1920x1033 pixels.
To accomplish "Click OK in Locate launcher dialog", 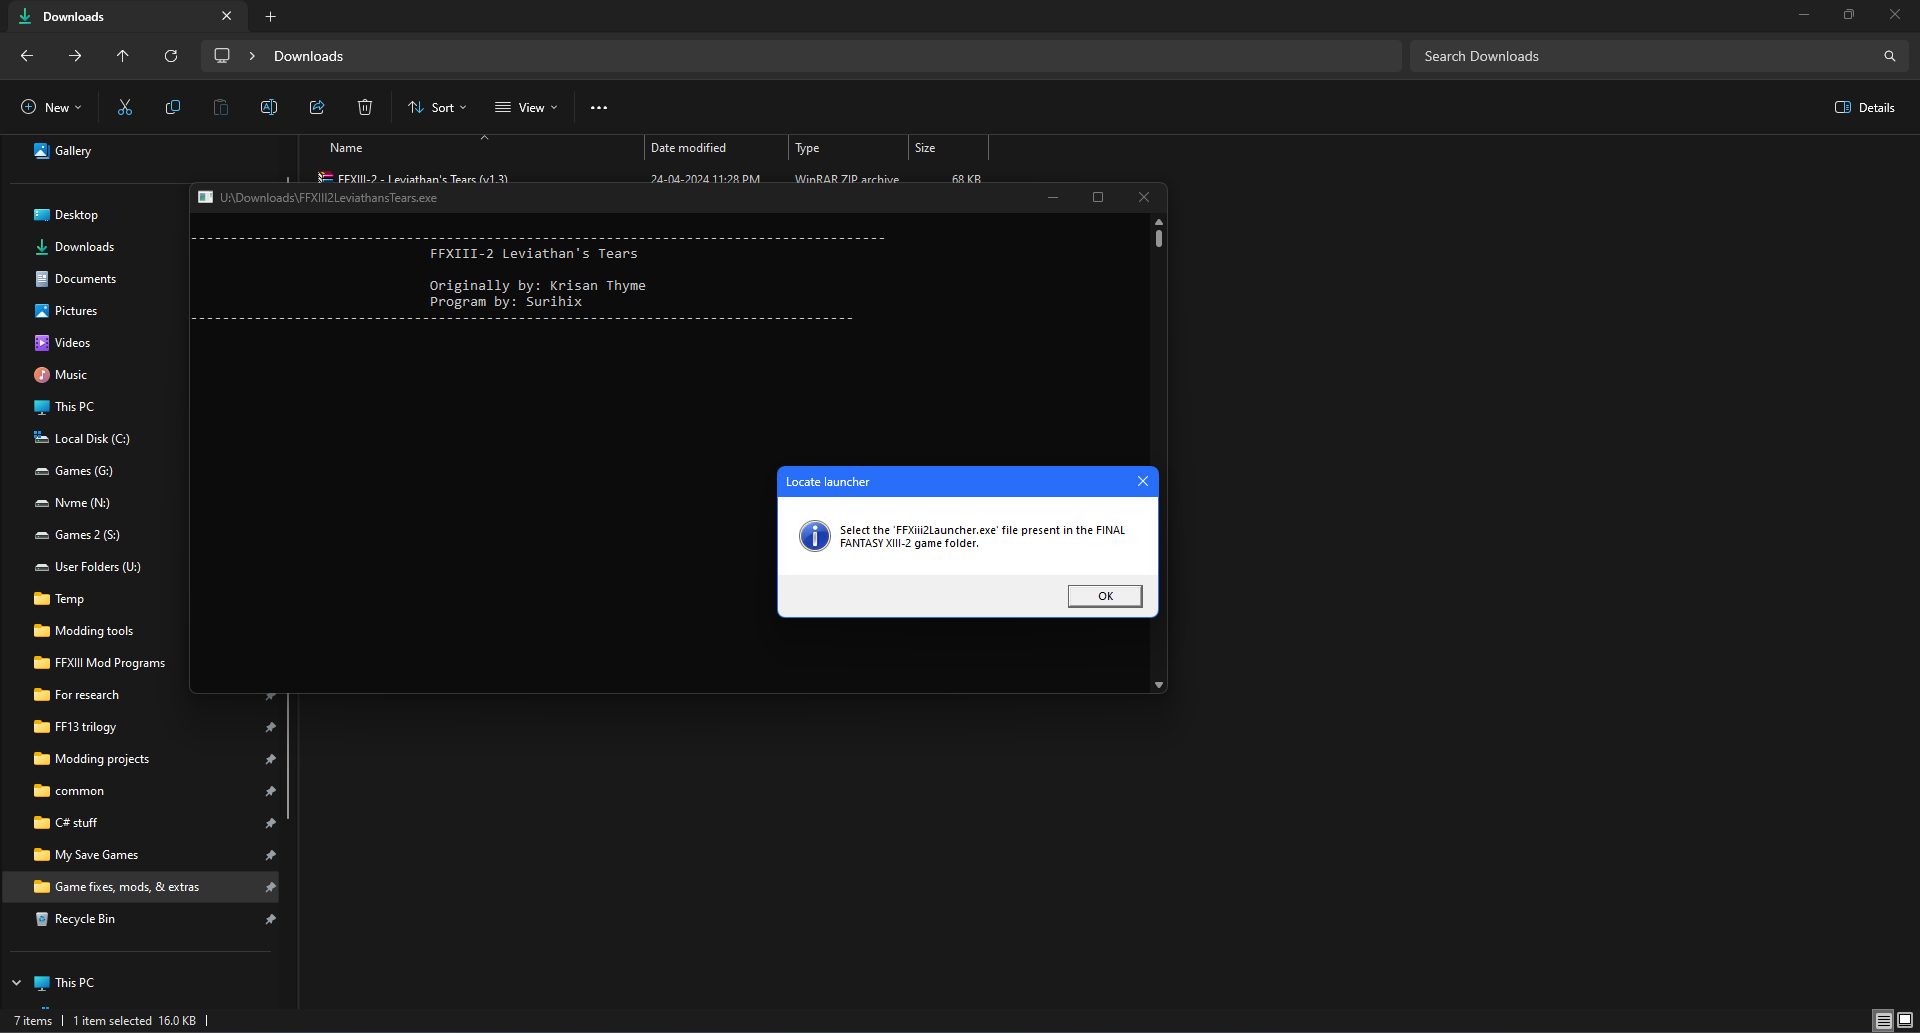I will pyautogui.click(x=1105, y=596).
